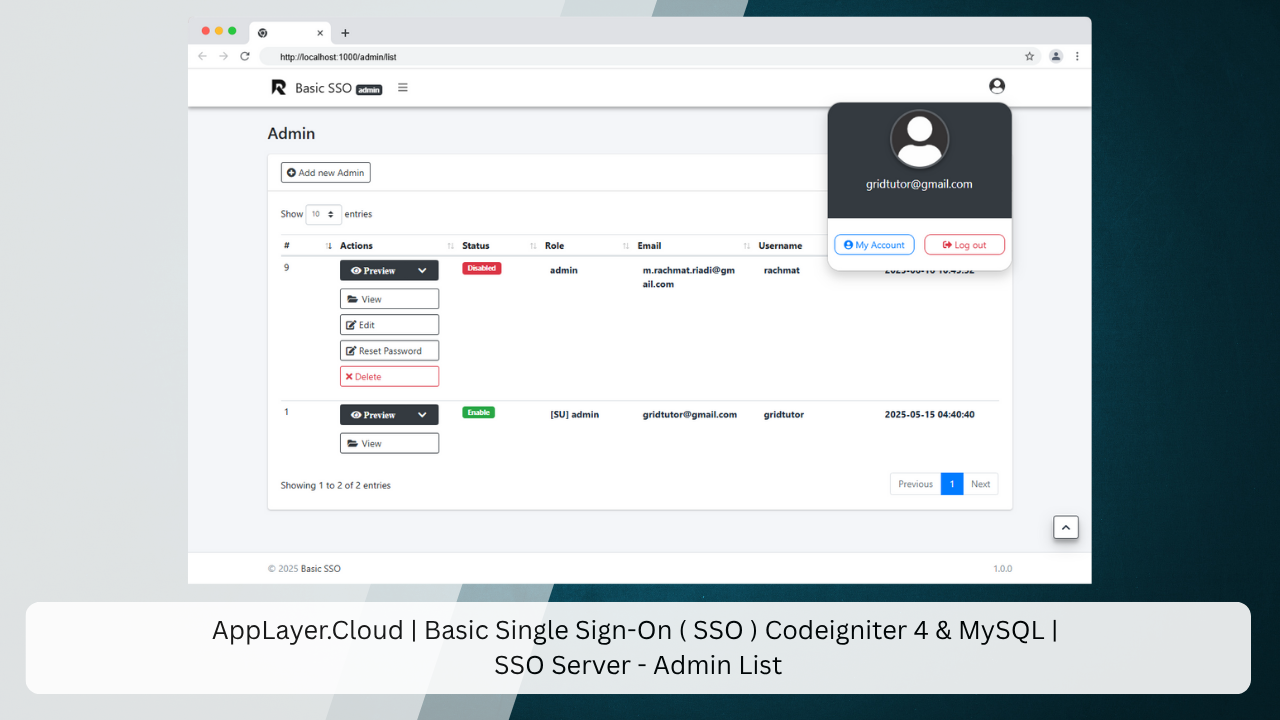Bookmark page with the star icon
1280x720 pixels.
(x=1029, y=56)
